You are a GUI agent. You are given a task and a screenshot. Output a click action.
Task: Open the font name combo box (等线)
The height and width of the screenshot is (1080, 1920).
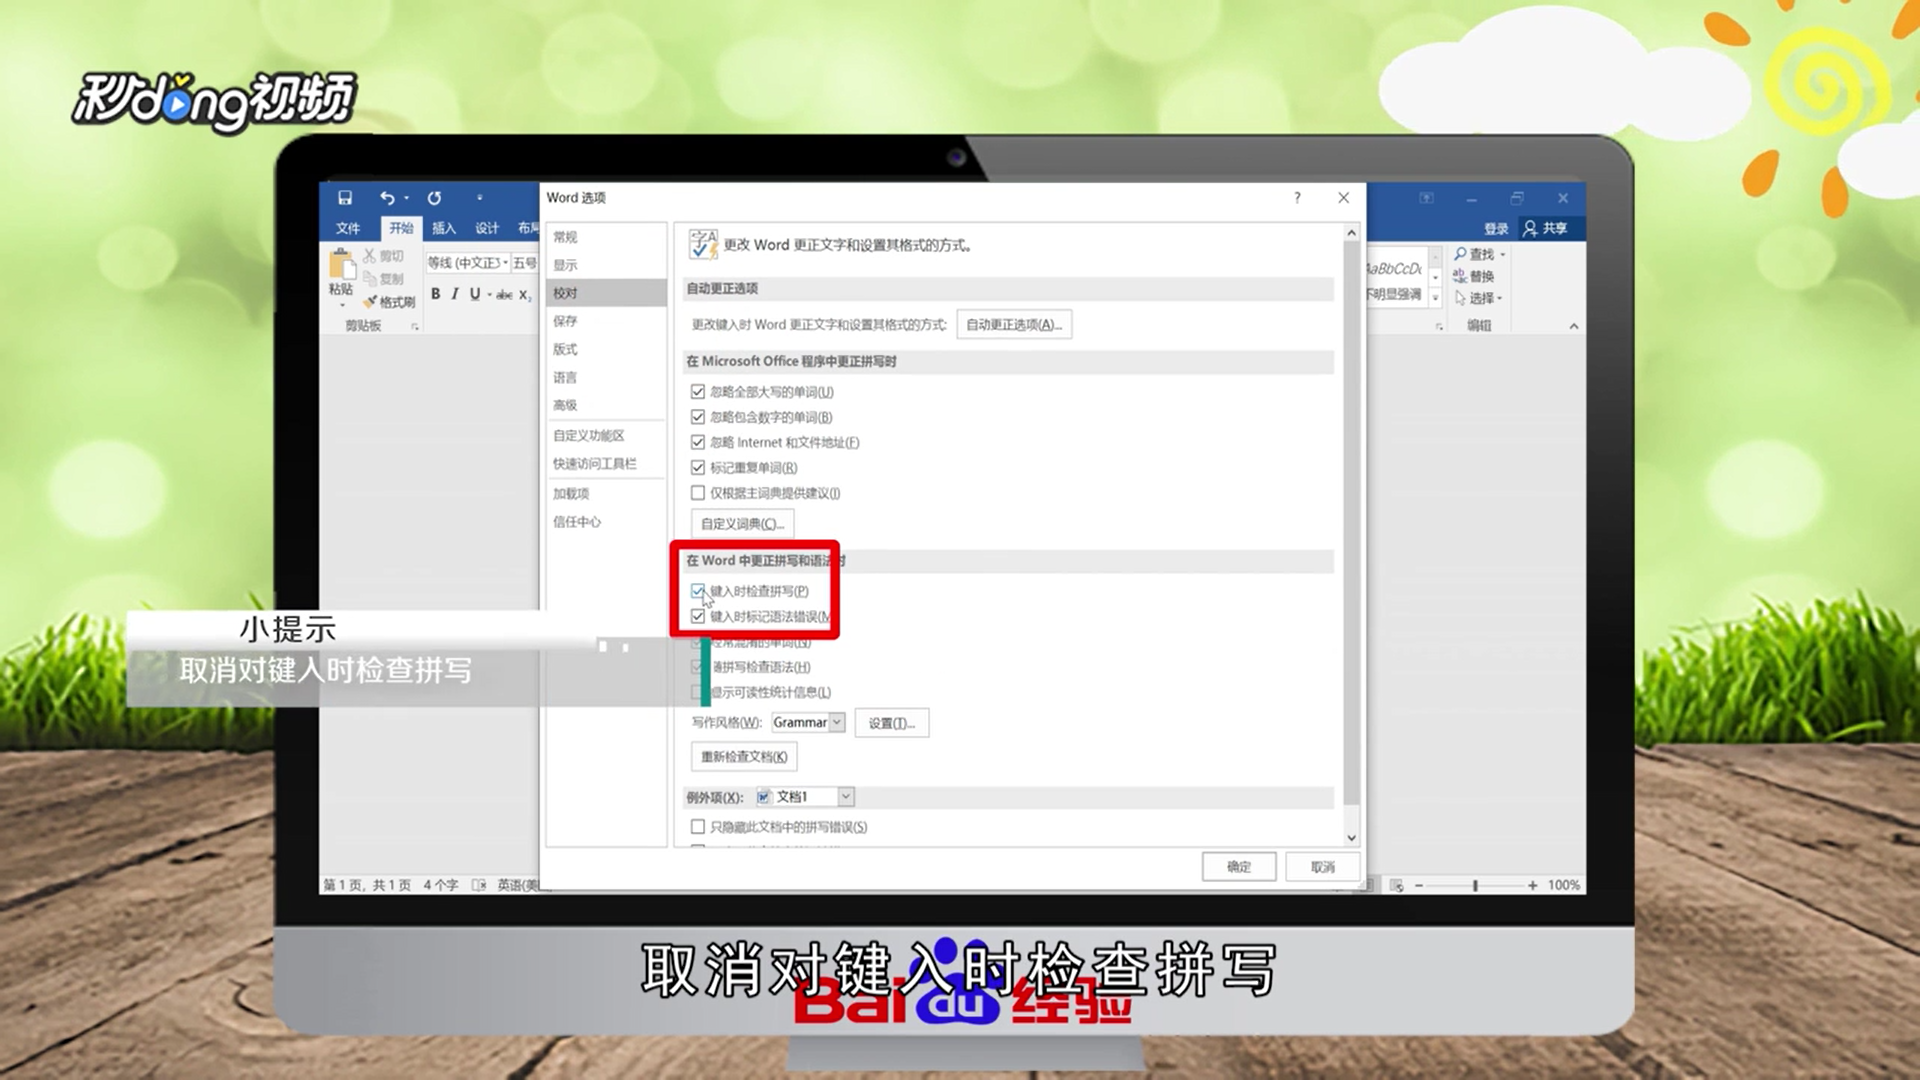point(468,263)
